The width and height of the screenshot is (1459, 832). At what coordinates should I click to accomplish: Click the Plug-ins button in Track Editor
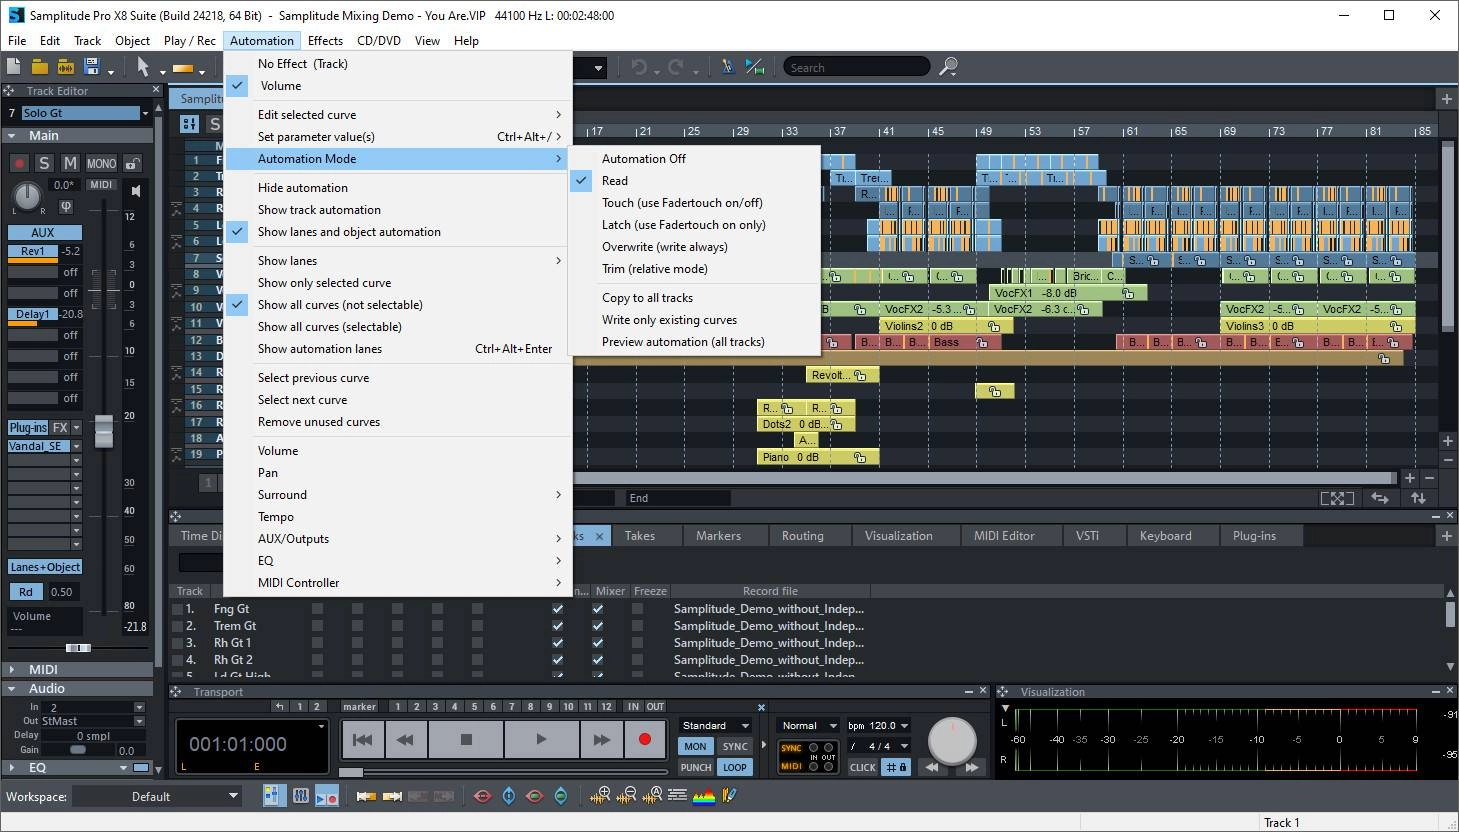pos(28,427)
